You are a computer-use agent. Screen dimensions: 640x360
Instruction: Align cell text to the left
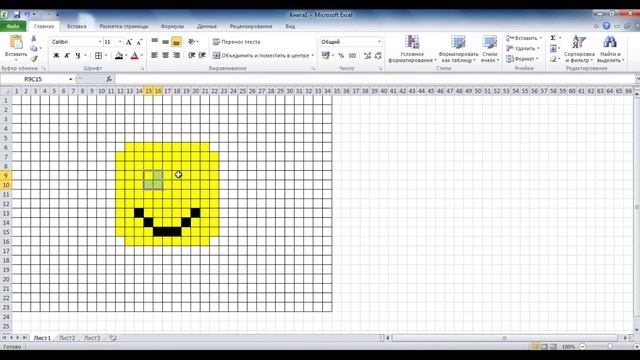155,55
